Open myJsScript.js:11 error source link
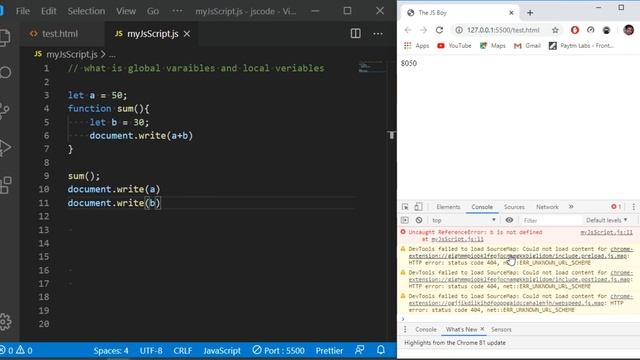The image size is (640, 360). tap(606, 232)
